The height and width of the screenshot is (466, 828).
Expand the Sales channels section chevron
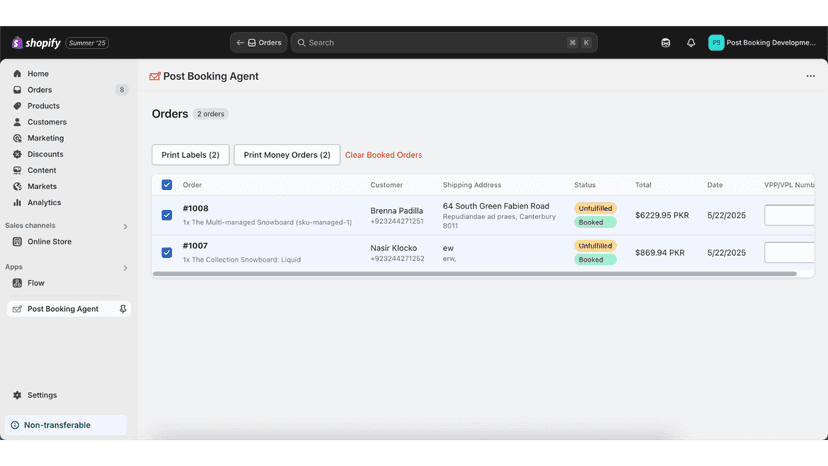pyautogui.click(x=125, y=226)
